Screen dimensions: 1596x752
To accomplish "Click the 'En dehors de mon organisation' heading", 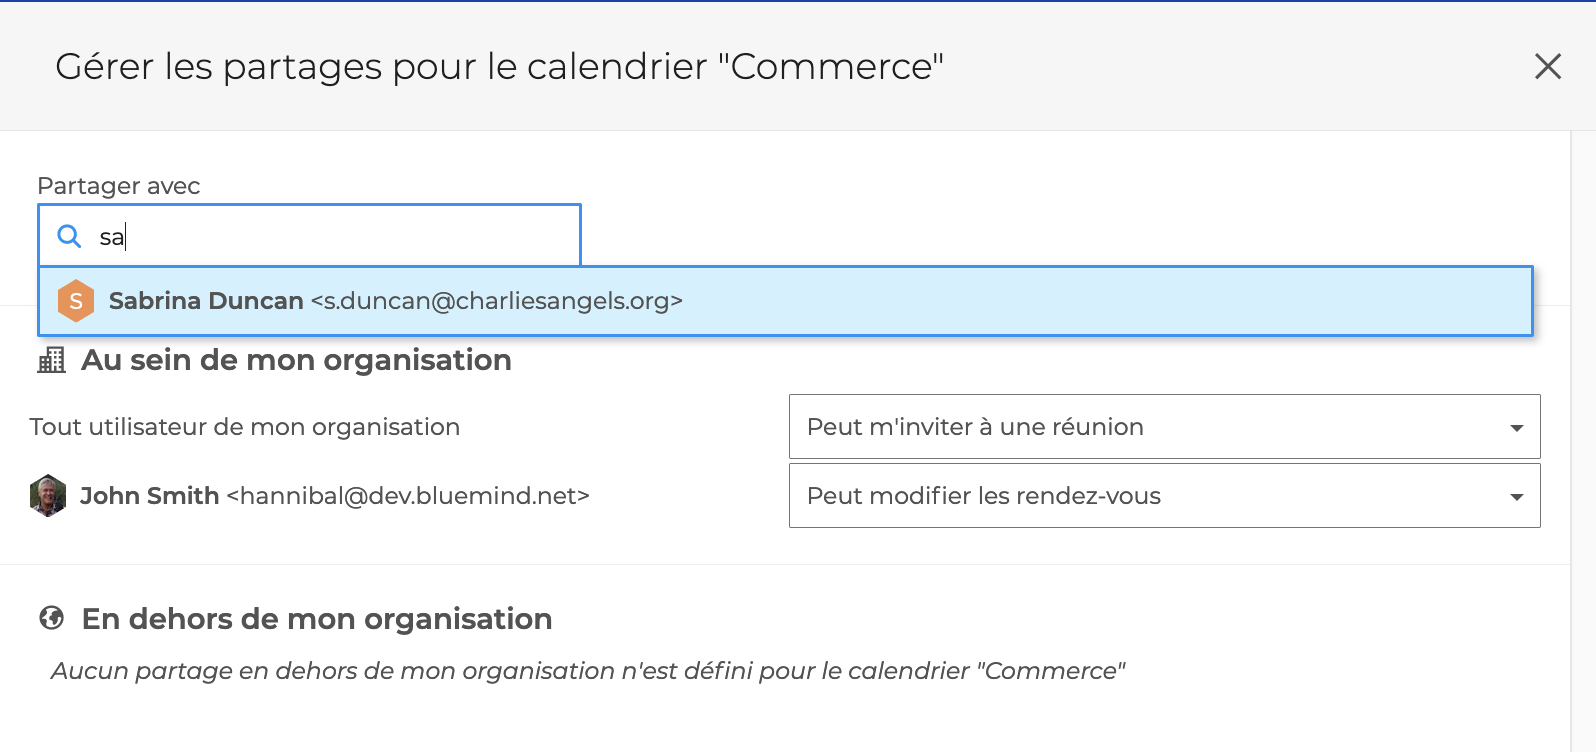I will [317, 619].
